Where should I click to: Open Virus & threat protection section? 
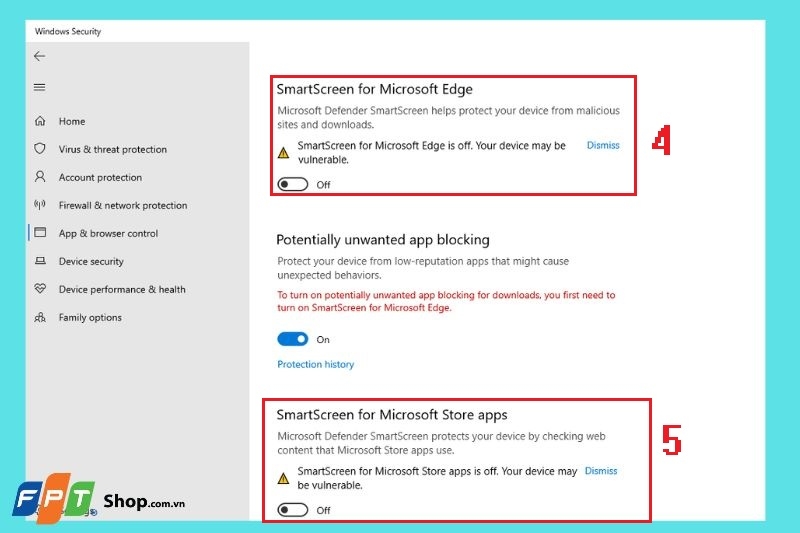tap(113, 149)
